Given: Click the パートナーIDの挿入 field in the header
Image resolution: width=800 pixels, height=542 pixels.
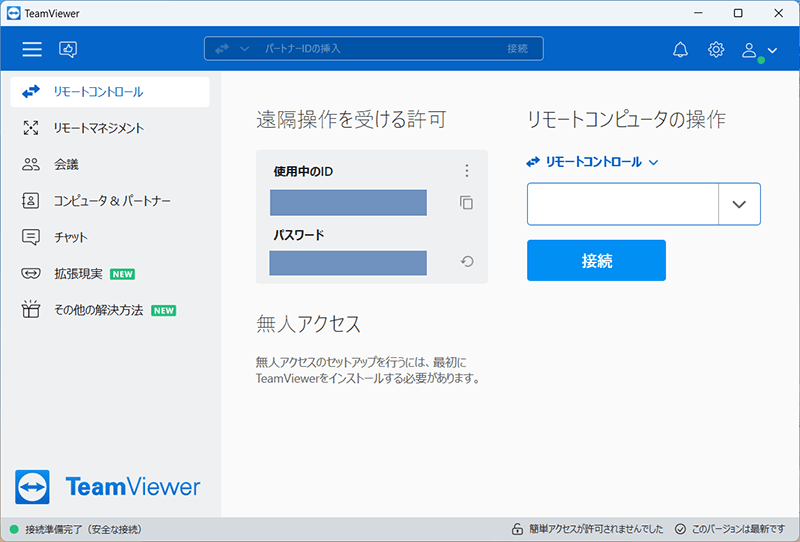Looking at the screenshot, I should click(373, 48).
